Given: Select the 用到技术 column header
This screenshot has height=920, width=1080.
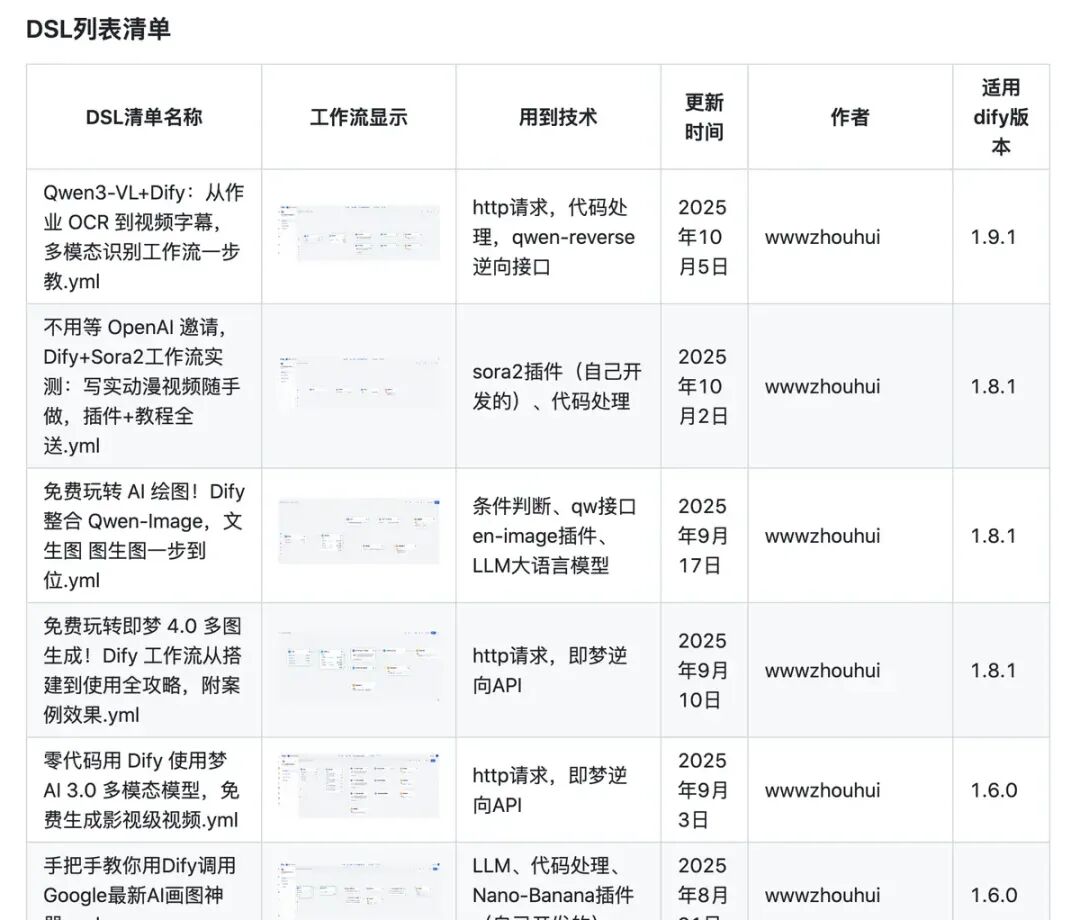Looking at the screenshot, I should click(558, 116).
